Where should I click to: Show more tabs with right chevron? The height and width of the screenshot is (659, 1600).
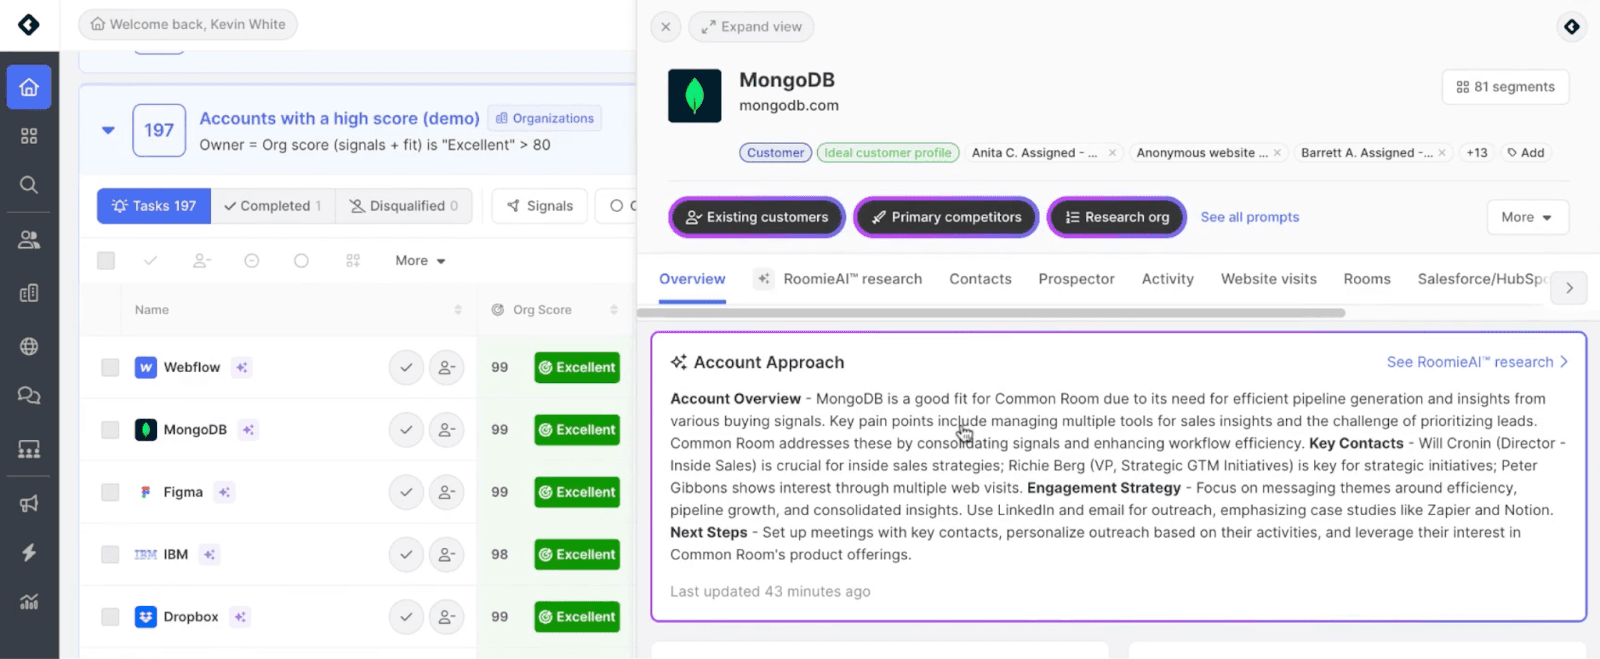click(1569, 288)
